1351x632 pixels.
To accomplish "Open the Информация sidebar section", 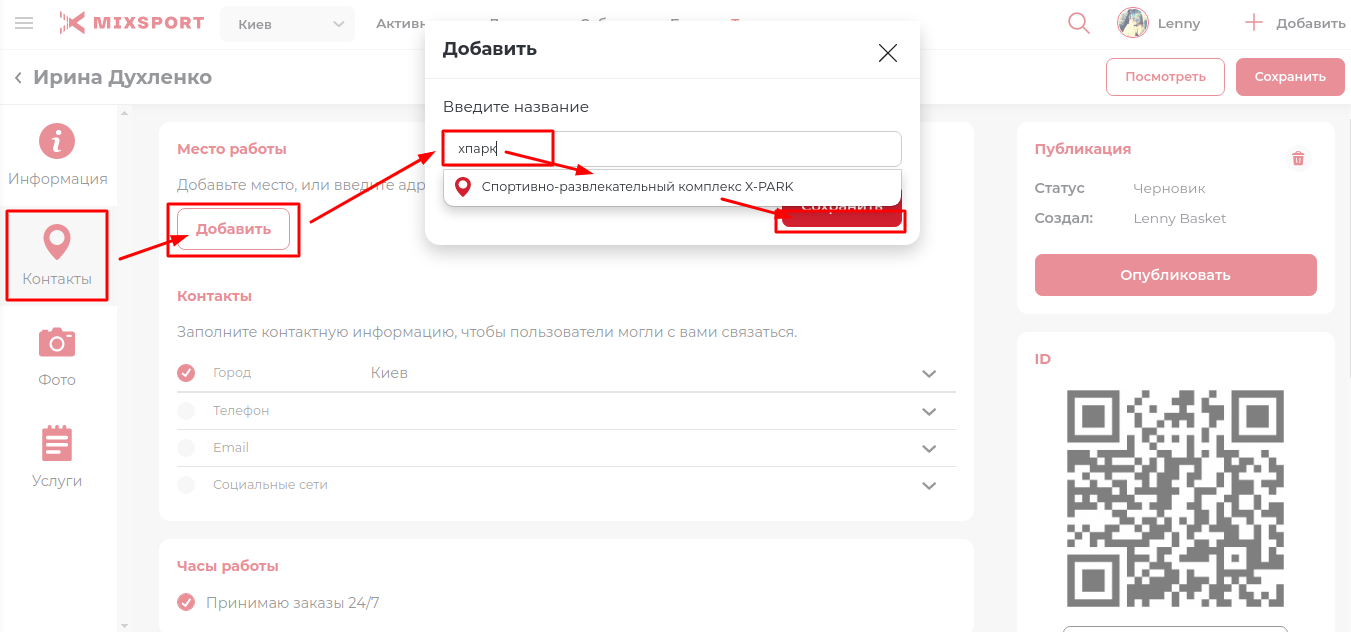I will 57,156.
